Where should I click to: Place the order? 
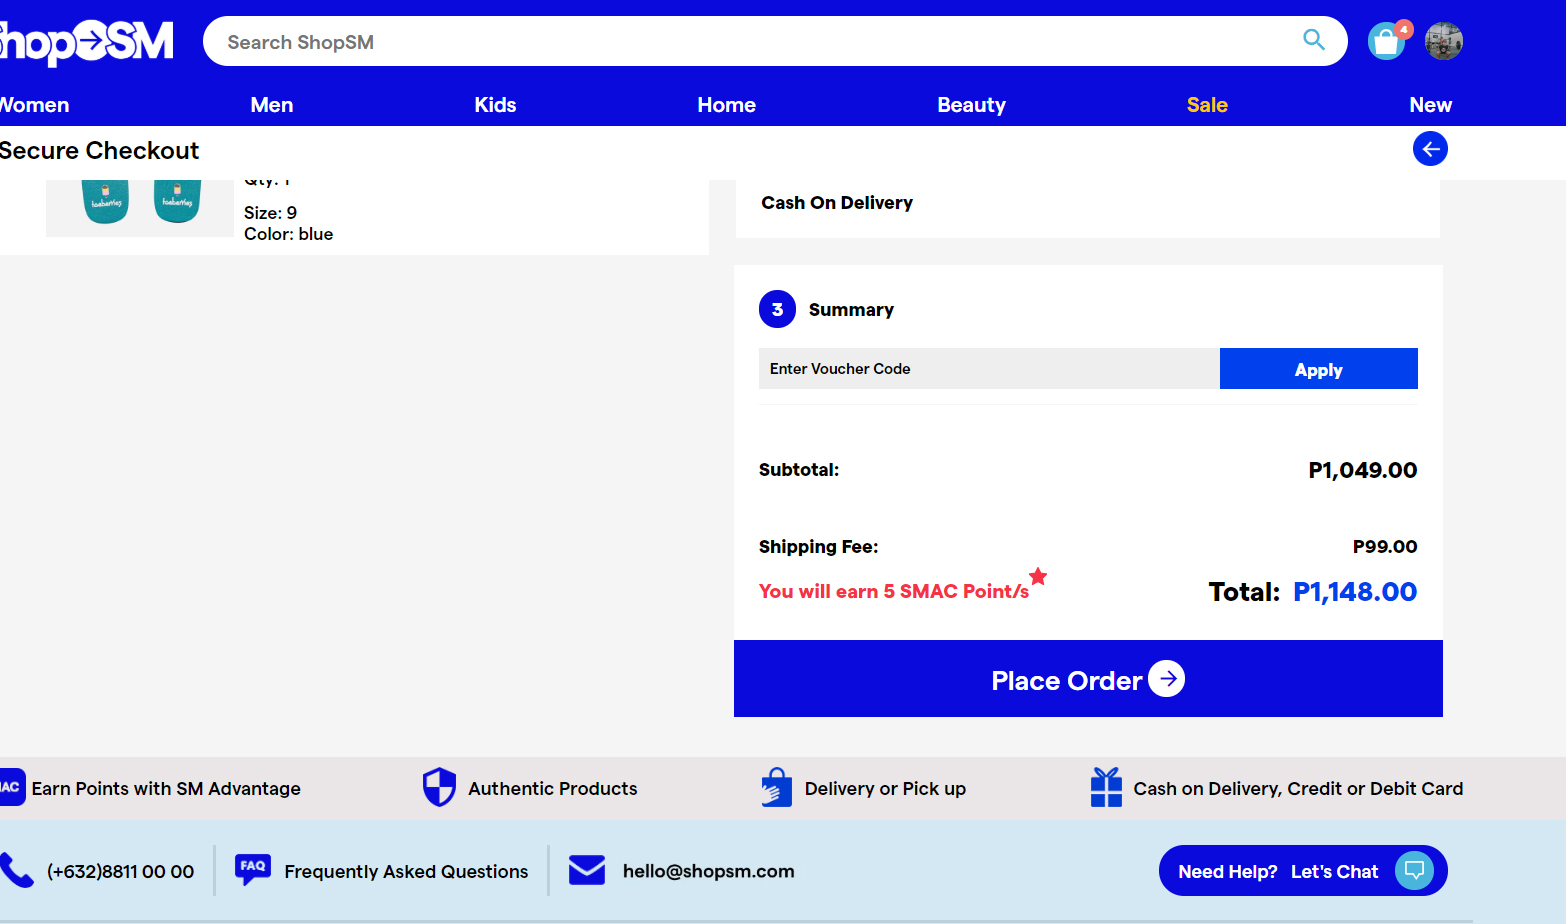click(x=1088, y=679)
